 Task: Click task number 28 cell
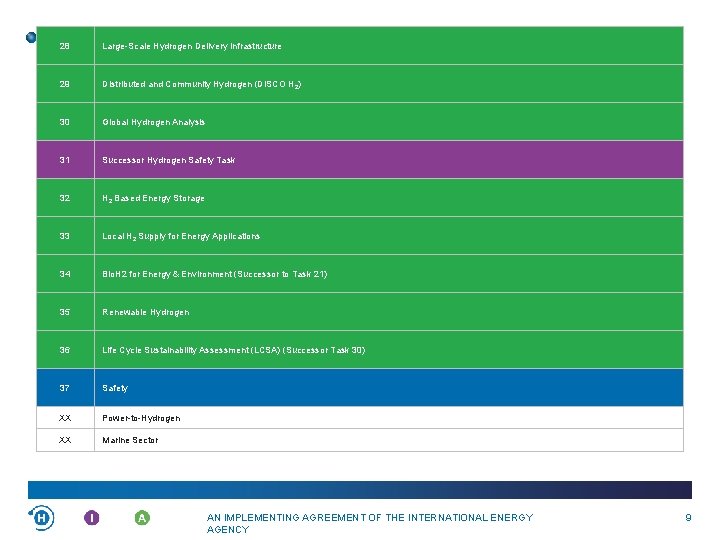pos(65,46)
